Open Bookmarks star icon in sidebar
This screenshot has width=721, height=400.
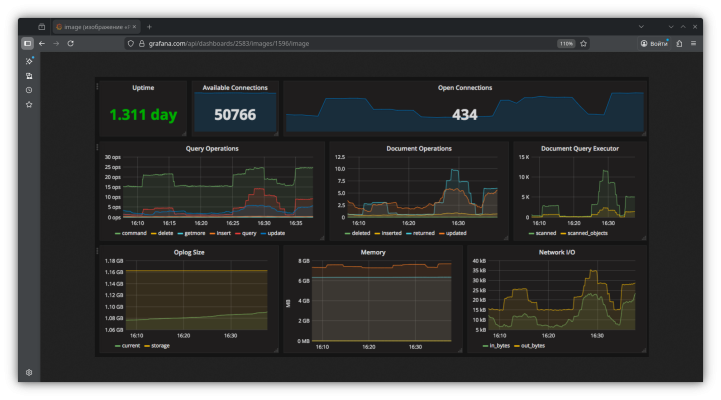pyautogui.click(x=29, y=104)
